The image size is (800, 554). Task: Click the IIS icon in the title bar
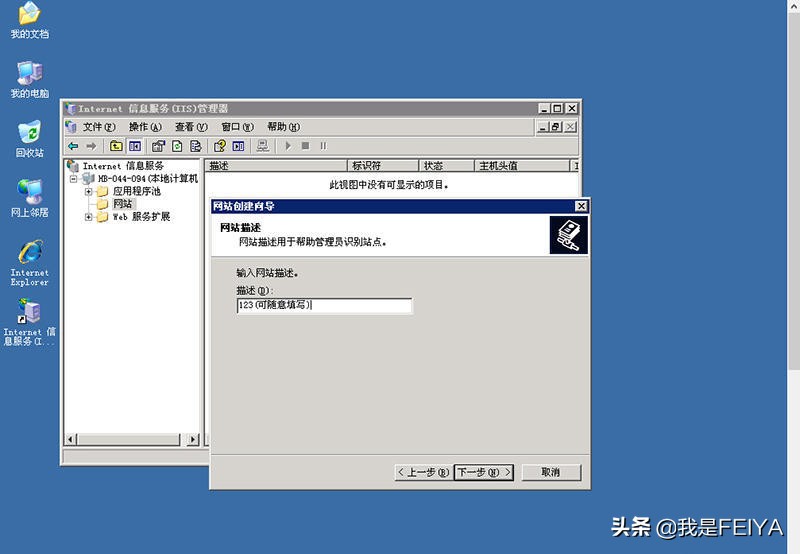[70, 109]
